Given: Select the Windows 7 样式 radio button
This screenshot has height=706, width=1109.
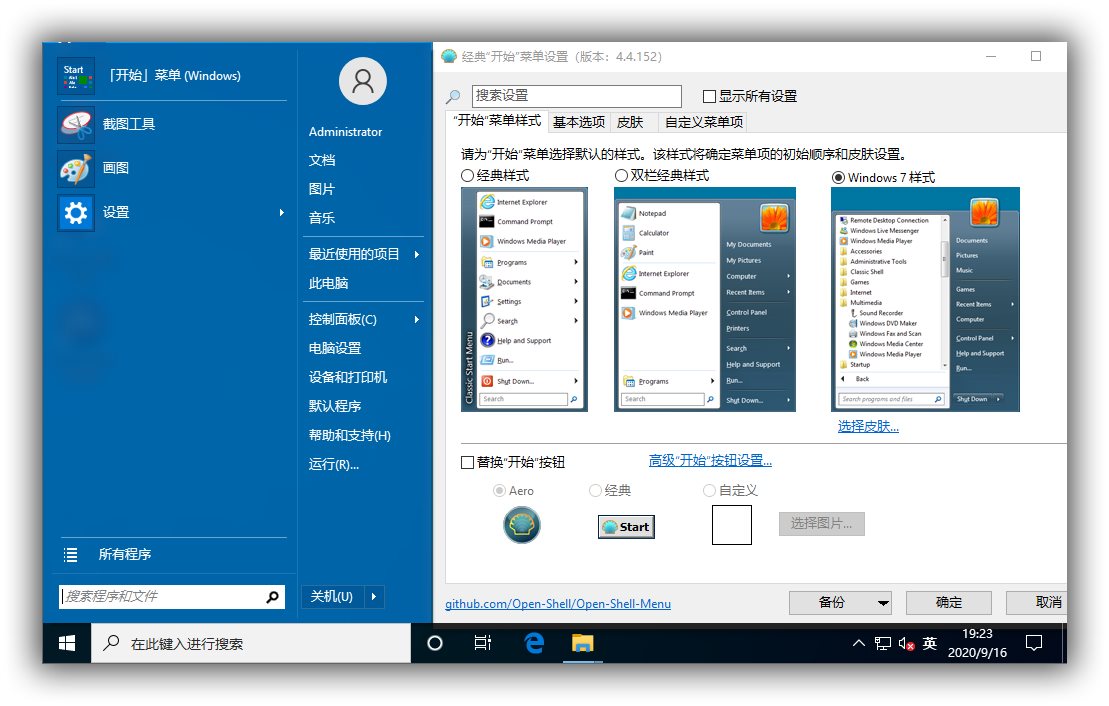Looking at the screenshot, I should (838, 178).
